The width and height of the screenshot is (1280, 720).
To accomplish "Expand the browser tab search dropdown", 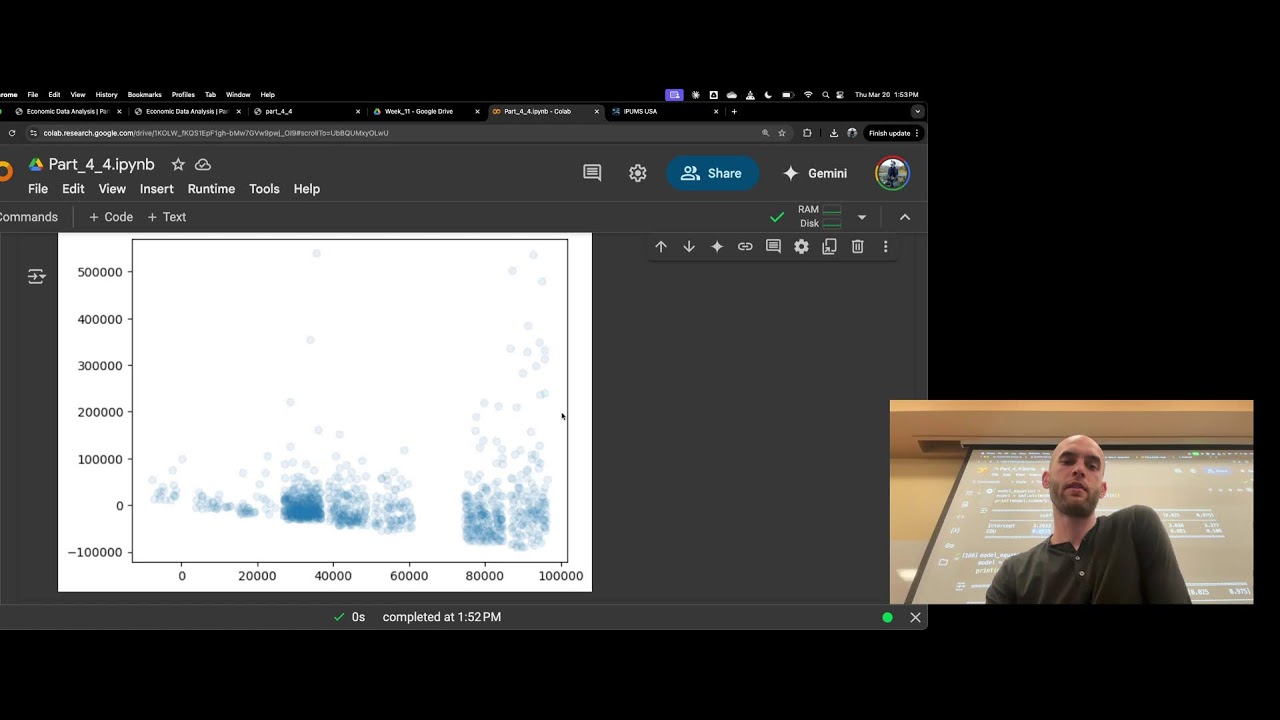I will coord(917,112).
